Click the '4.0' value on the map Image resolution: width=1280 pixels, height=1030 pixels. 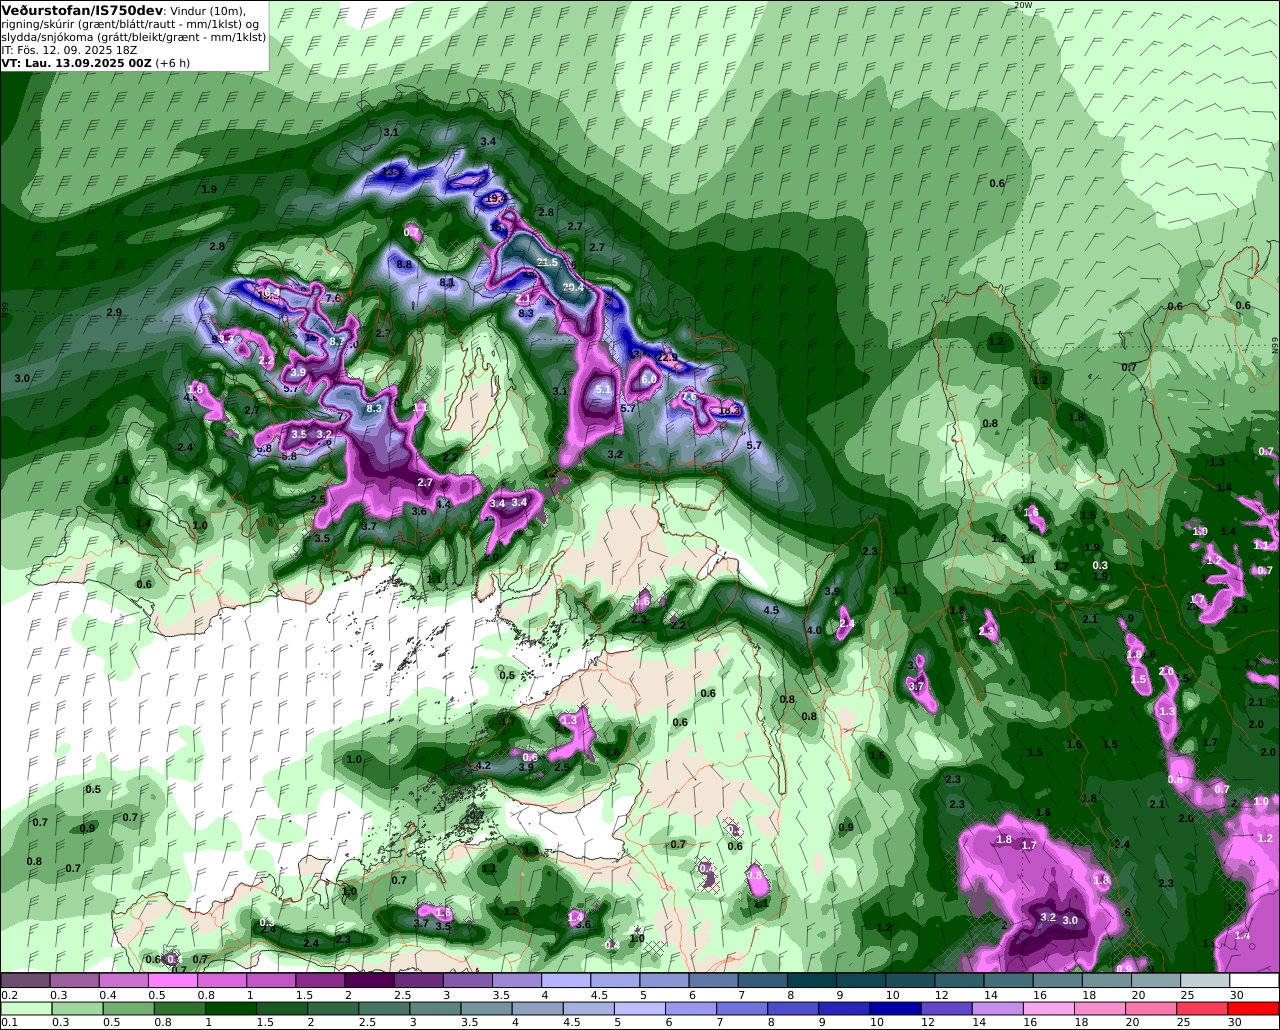pos(814,630)
